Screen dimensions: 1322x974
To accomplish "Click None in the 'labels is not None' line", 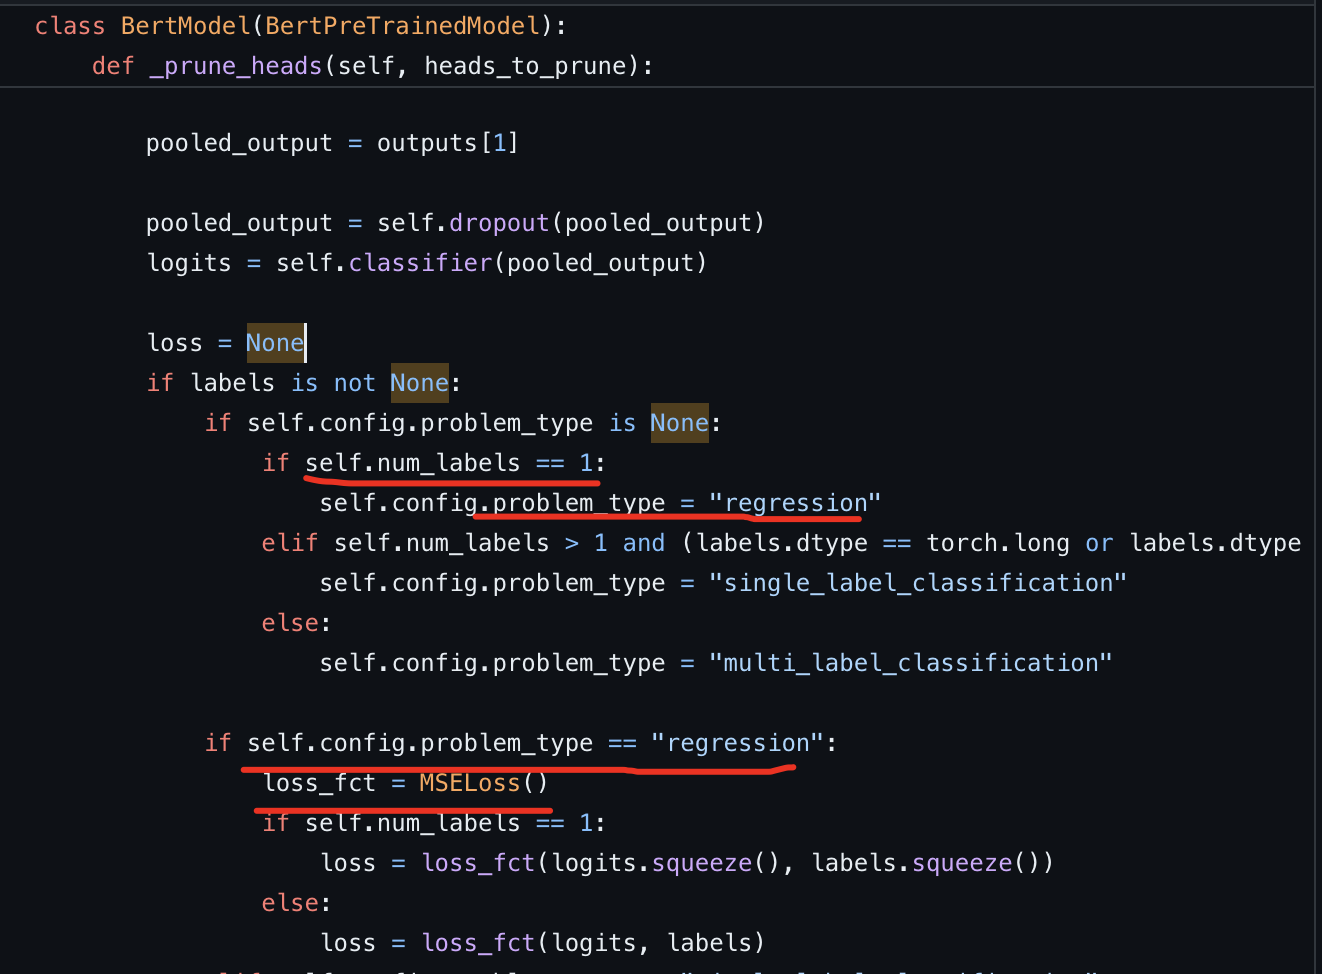I will coord(419,383).
